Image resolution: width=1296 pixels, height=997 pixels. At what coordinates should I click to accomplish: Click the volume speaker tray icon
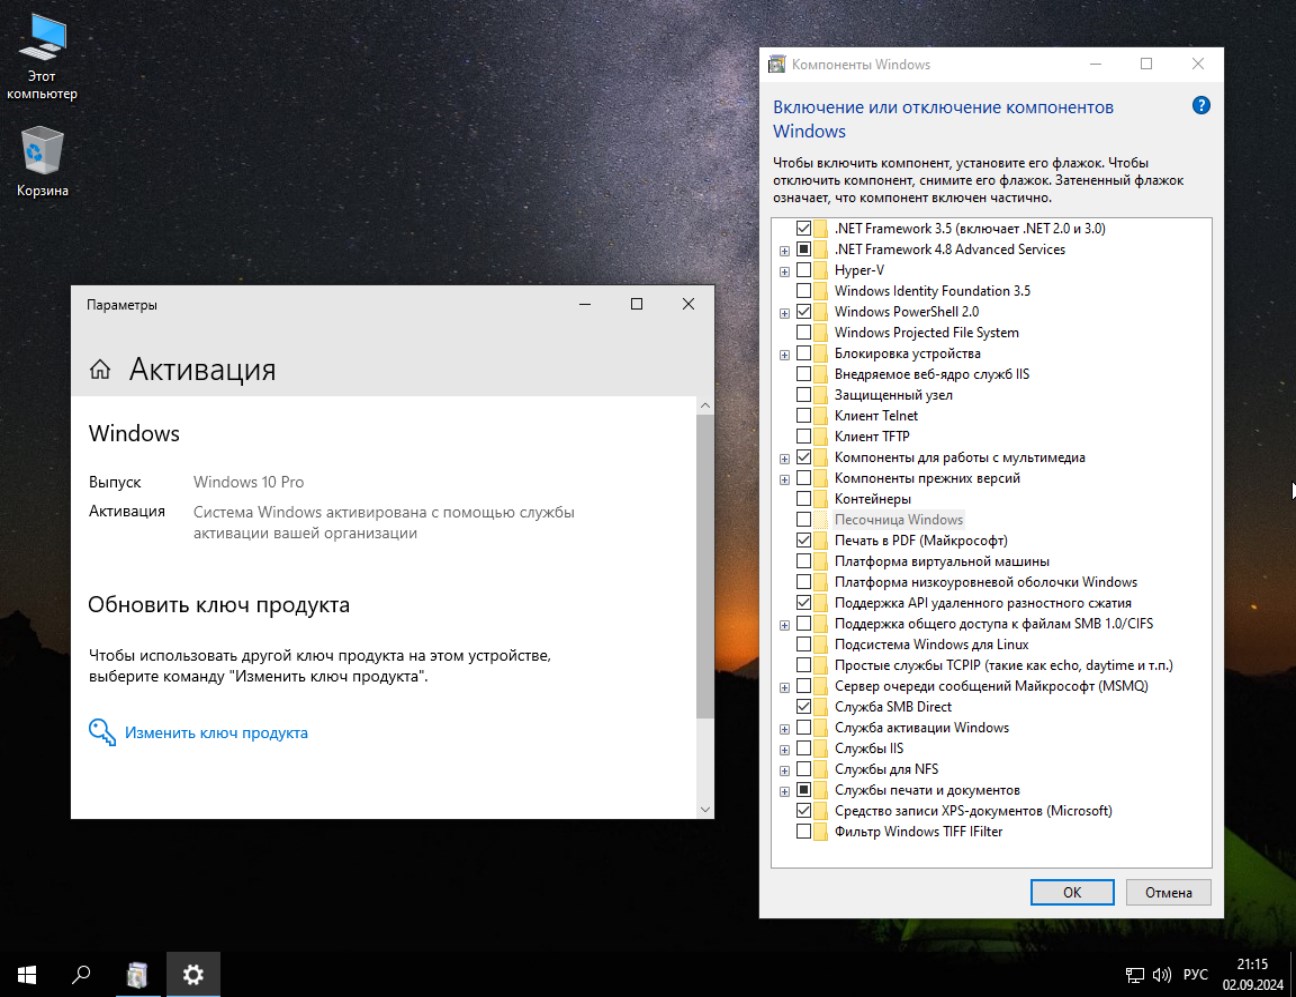click(1161, 975)
